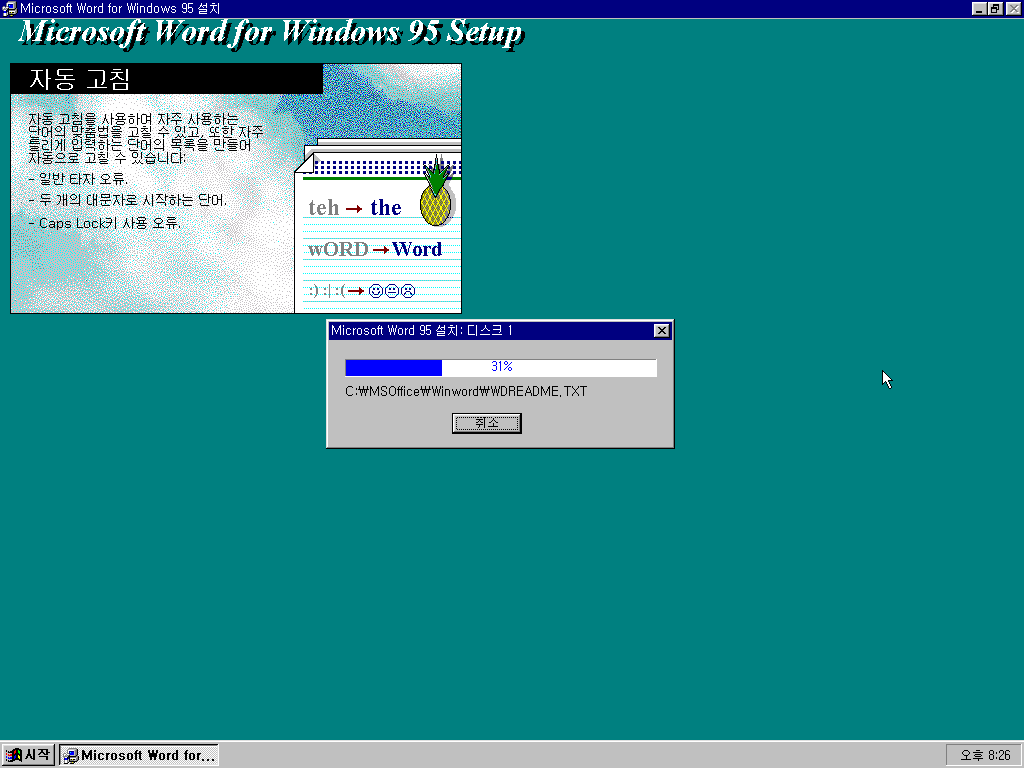Select the Microsoft Word for... taskbar button
Image resolution: width=1024 pixels, height=768 pixels.
[x=139, y=756]
